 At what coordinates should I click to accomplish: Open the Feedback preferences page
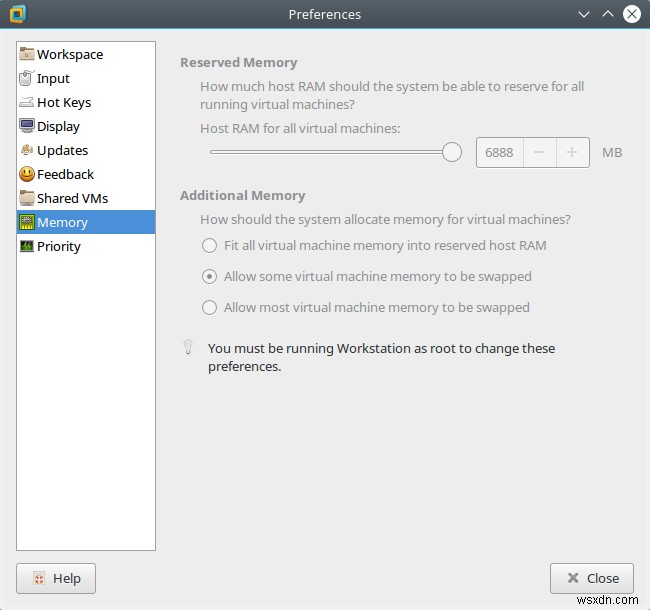click(x=86, y=174)
